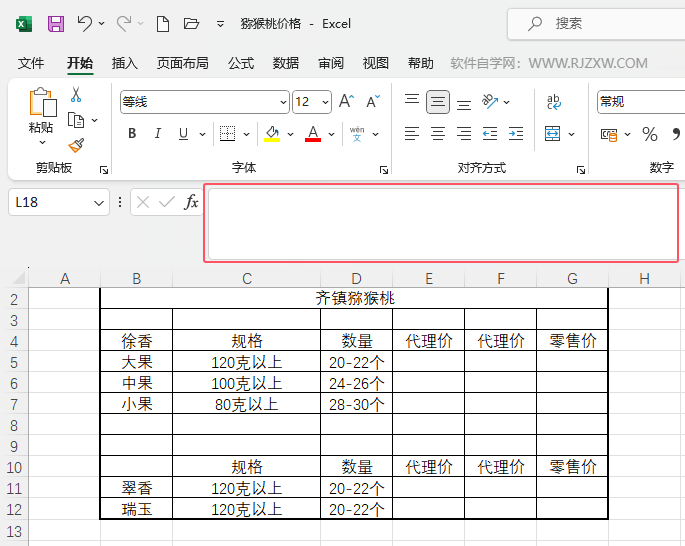Image resolution: width=685 pixels, height=546 pixels.
Task: Toggle top vertical alignment
Action: 412,99
